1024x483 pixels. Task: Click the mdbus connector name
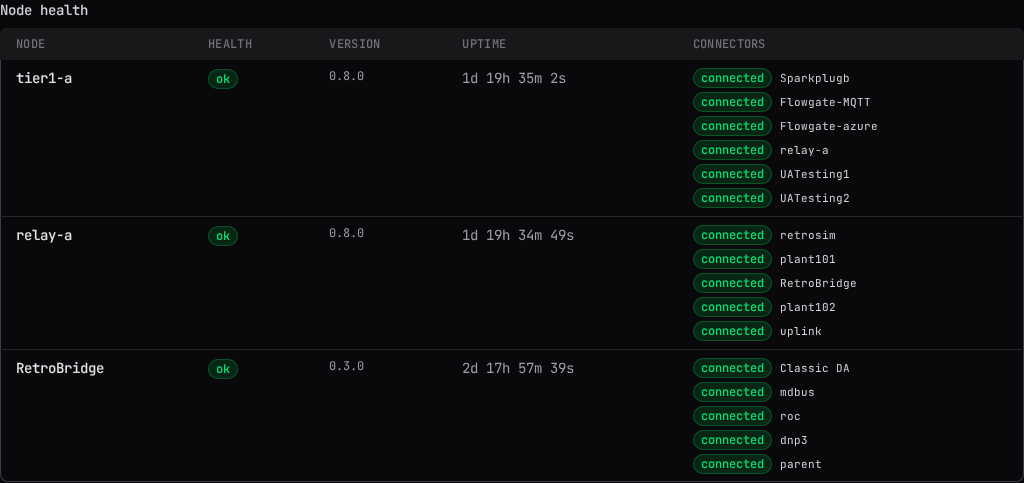(797, 392)
